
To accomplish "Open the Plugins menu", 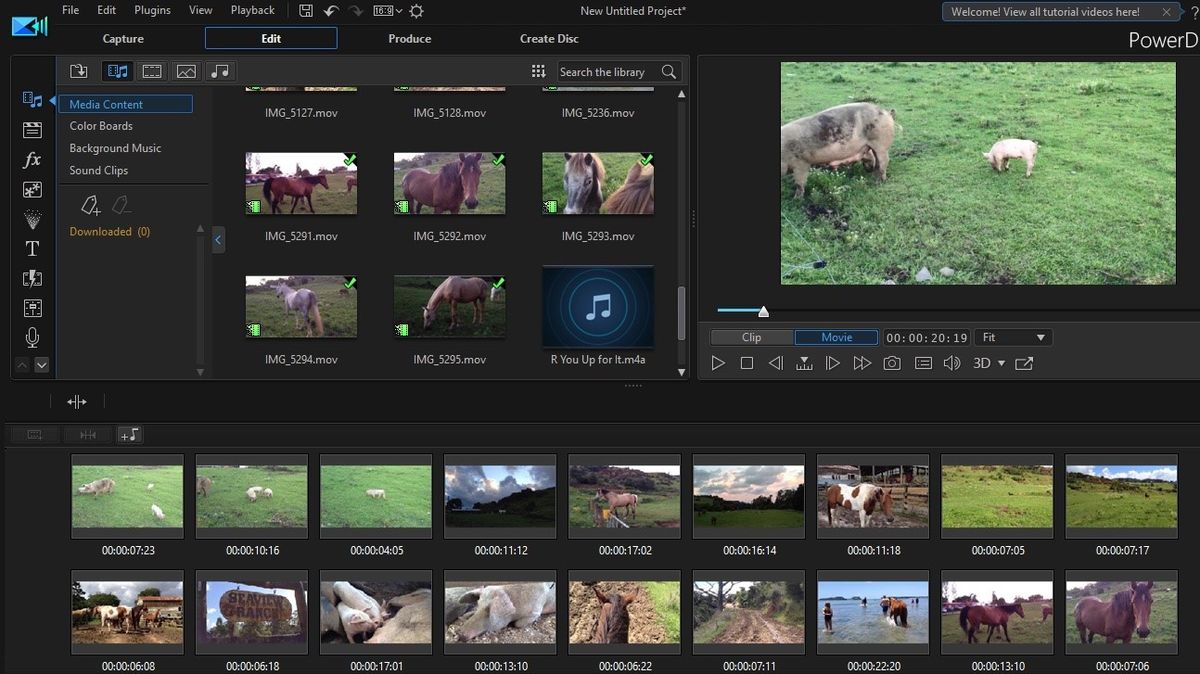I will [x=152, y=10].
